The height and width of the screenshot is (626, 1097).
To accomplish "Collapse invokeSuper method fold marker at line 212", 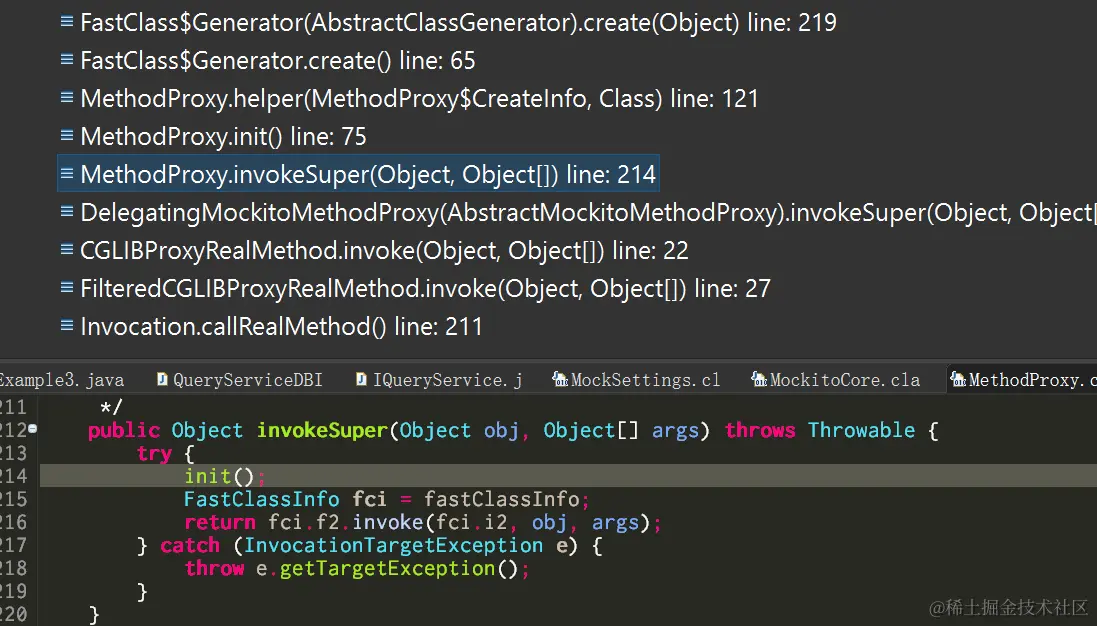I will [33, 429].
